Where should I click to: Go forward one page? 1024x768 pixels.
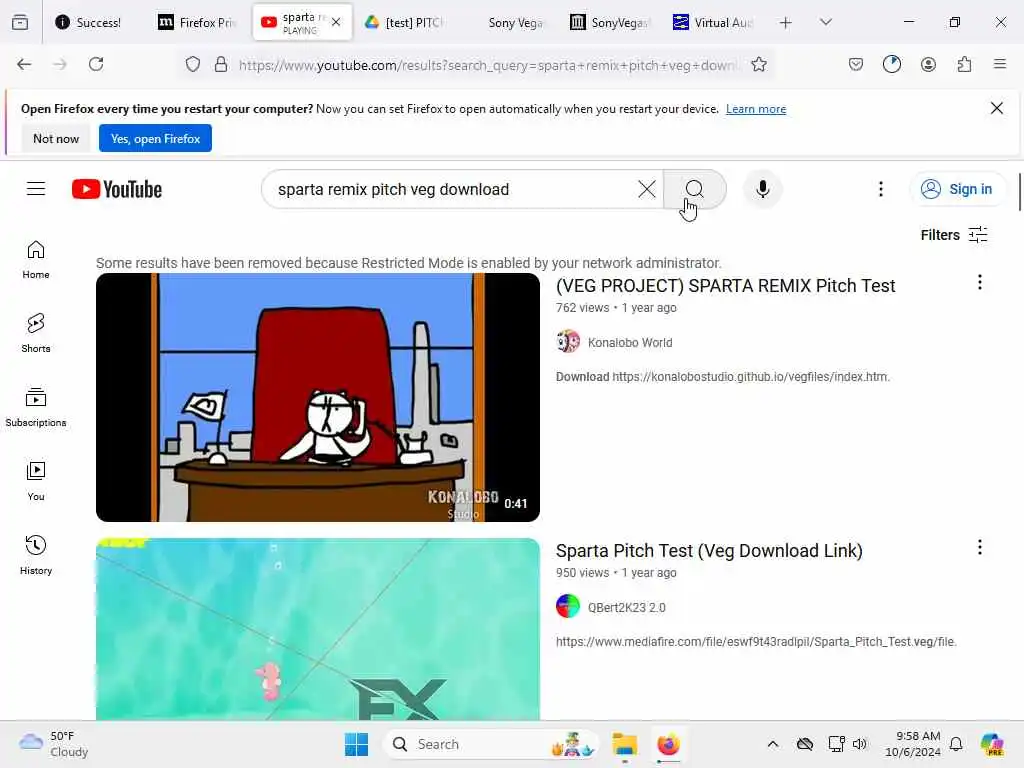60,64
